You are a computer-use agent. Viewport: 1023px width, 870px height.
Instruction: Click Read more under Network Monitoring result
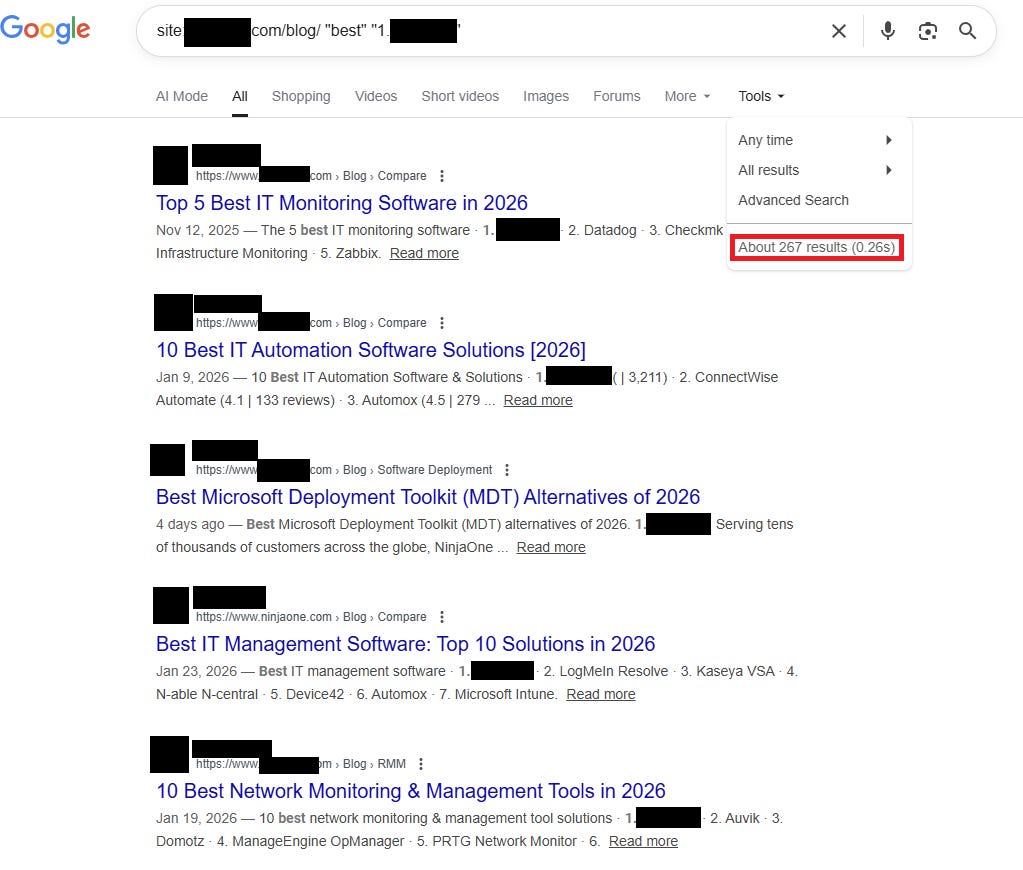(x=643, y=841)
